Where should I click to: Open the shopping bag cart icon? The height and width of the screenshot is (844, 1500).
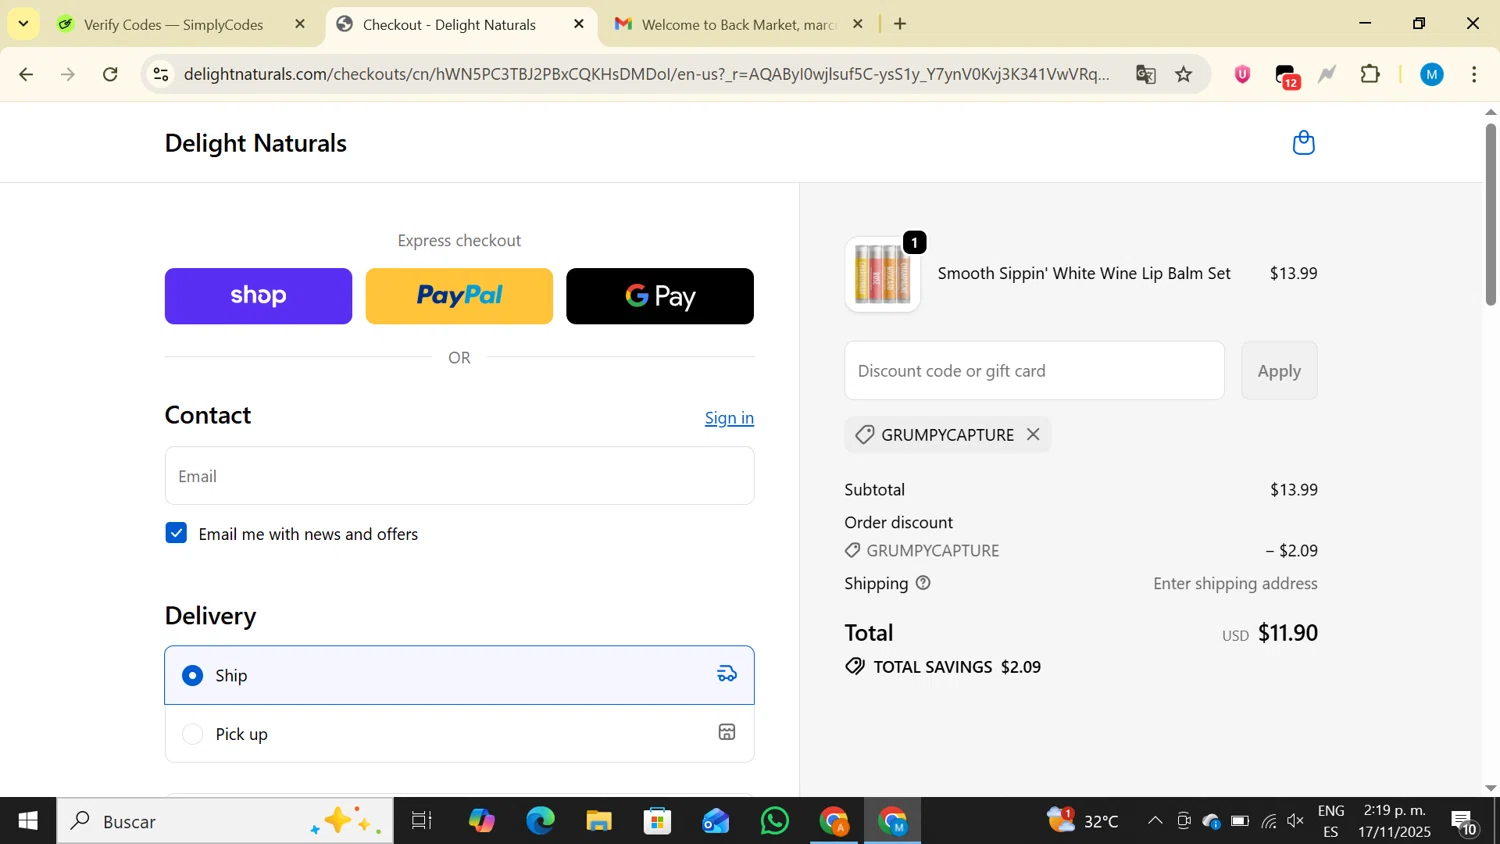[x=1303, y=143]
